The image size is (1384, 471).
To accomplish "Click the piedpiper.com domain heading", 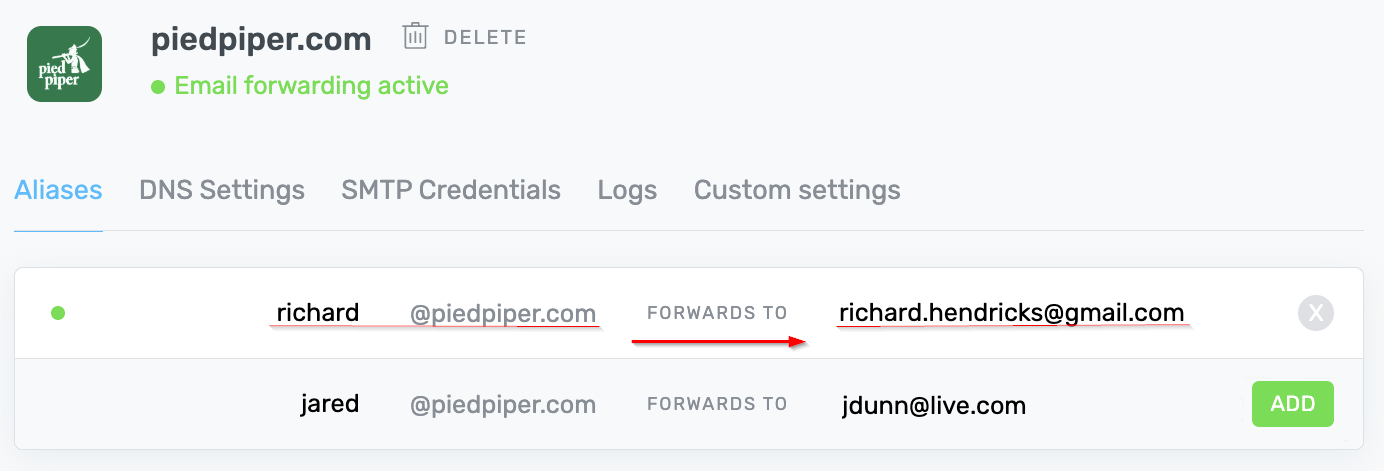I will [261, 40].
